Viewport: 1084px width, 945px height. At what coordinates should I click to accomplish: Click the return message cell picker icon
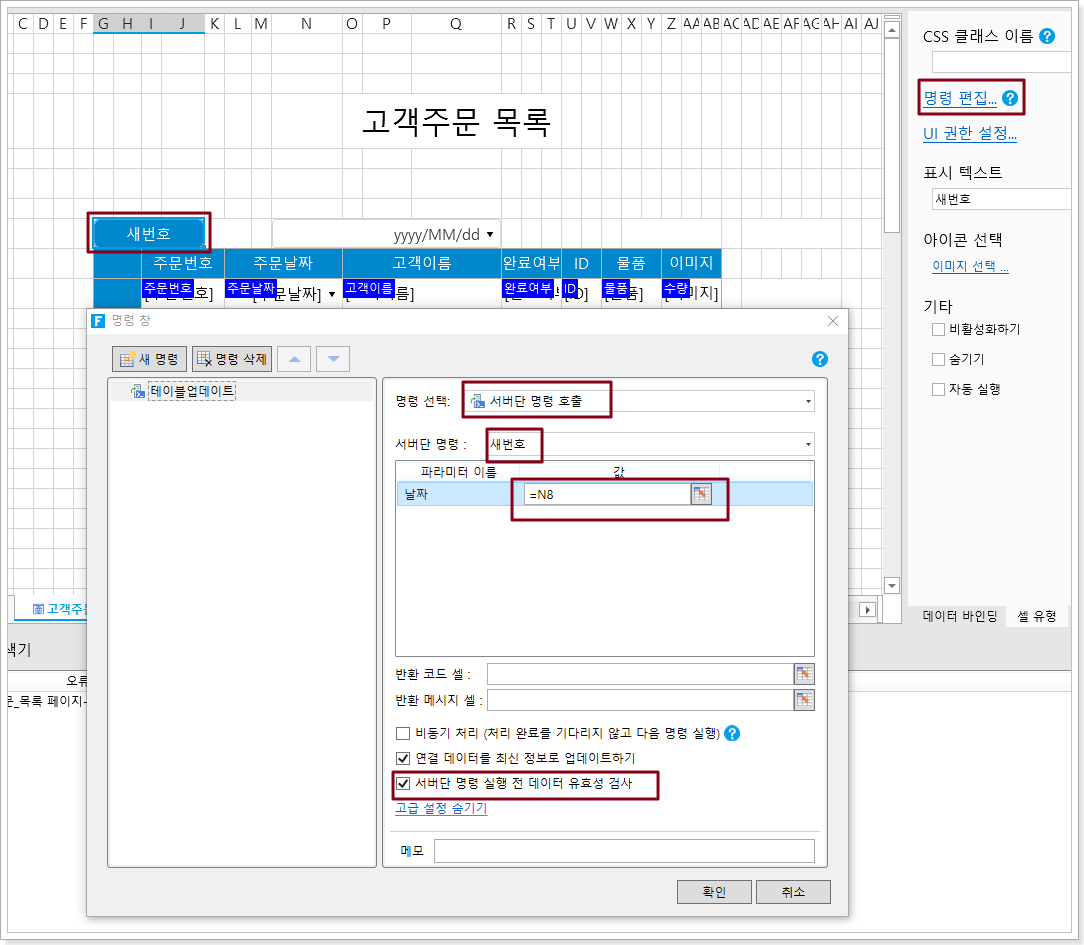[x=804, y=700]
